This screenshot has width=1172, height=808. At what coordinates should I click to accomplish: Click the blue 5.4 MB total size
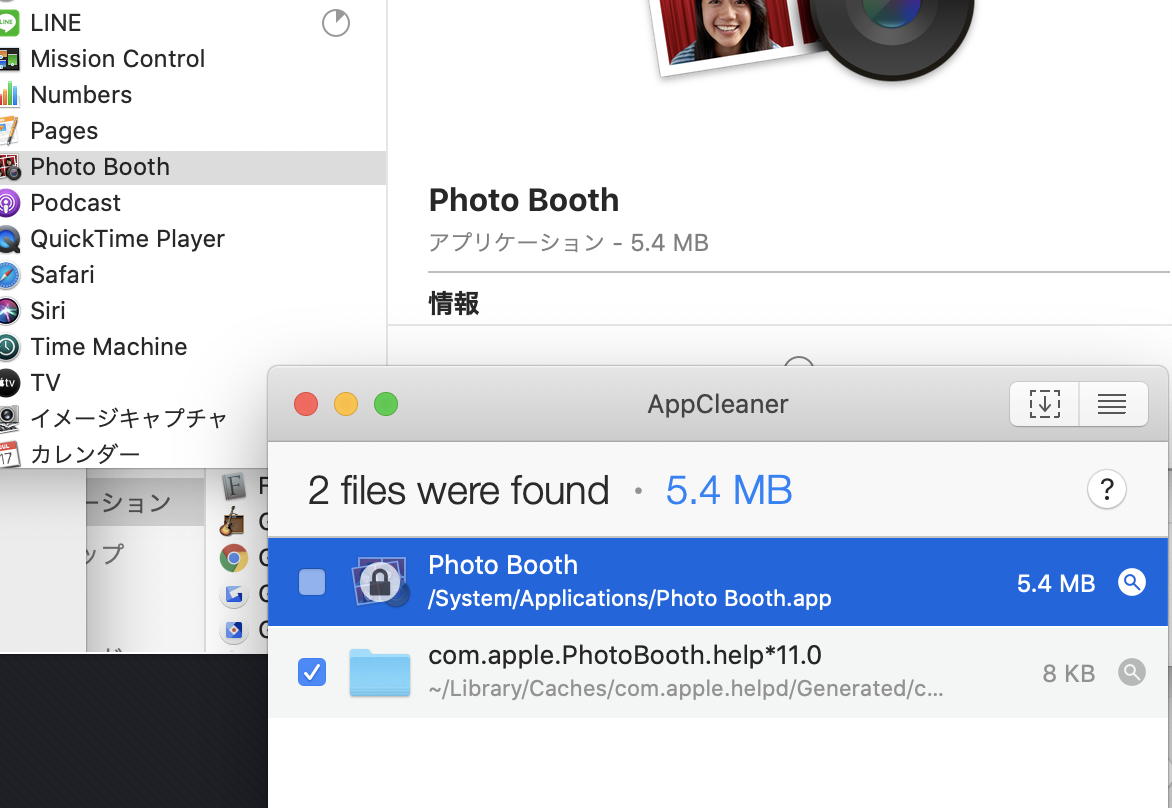(729, 490)
